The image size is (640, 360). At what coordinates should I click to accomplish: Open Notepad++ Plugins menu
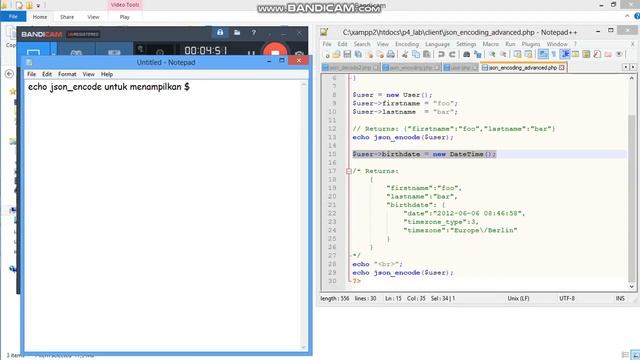(531, 44)
